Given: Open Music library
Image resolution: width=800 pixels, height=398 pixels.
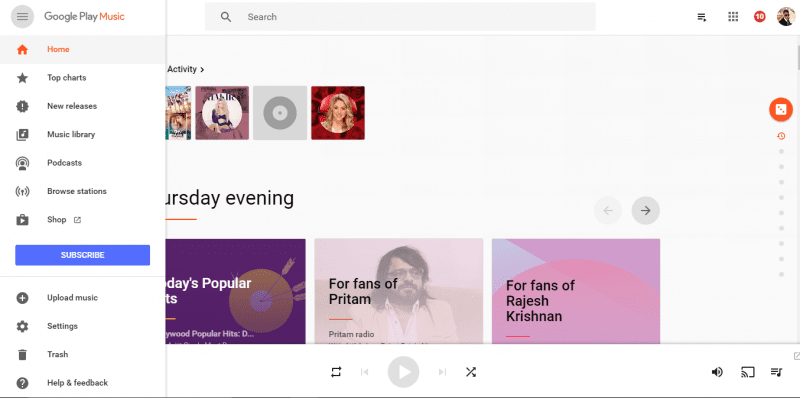Looking at the screenshot, I should (x=83, y=135).
